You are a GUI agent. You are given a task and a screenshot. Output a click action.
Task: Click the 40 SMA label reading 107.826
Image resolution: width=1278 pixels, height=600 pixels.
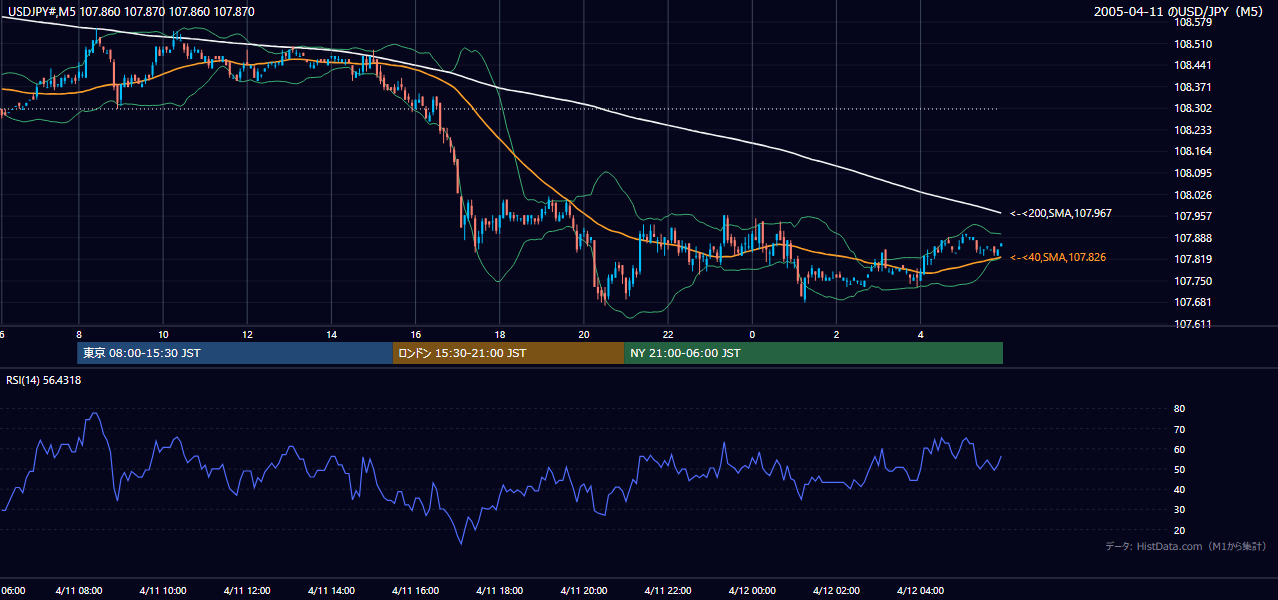(x=1058, y=258)
